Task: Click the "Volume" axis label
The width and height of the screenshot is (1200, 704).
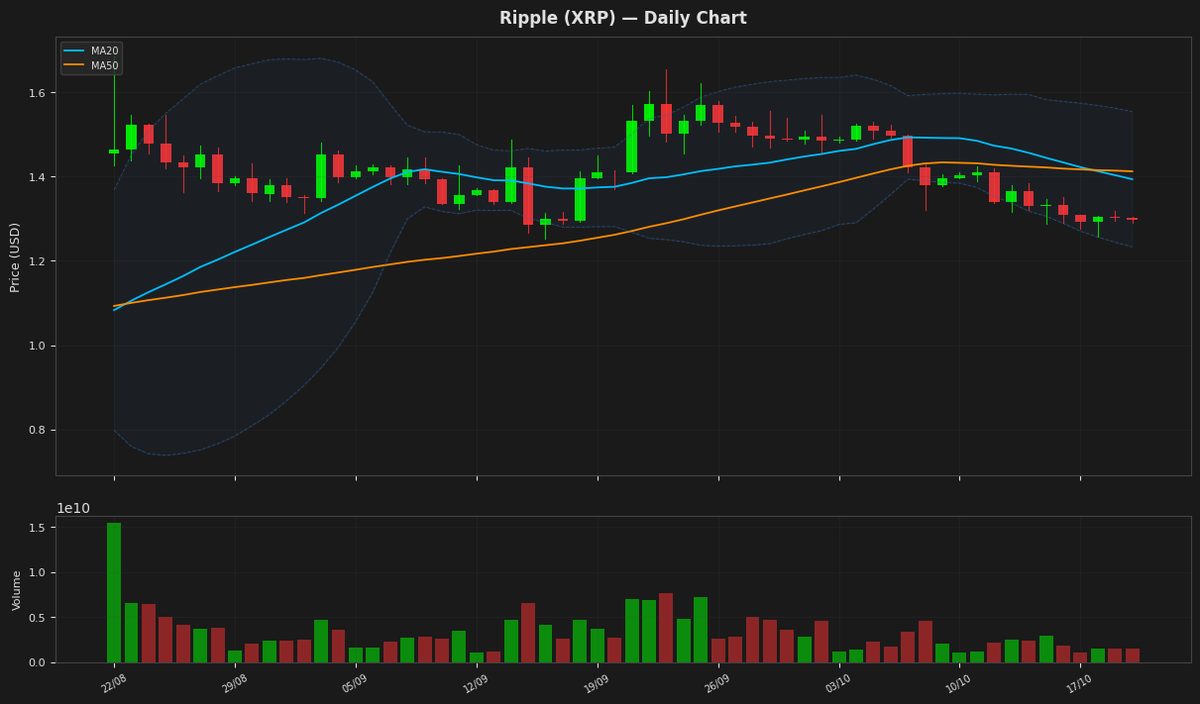Action: pos(16,590)
